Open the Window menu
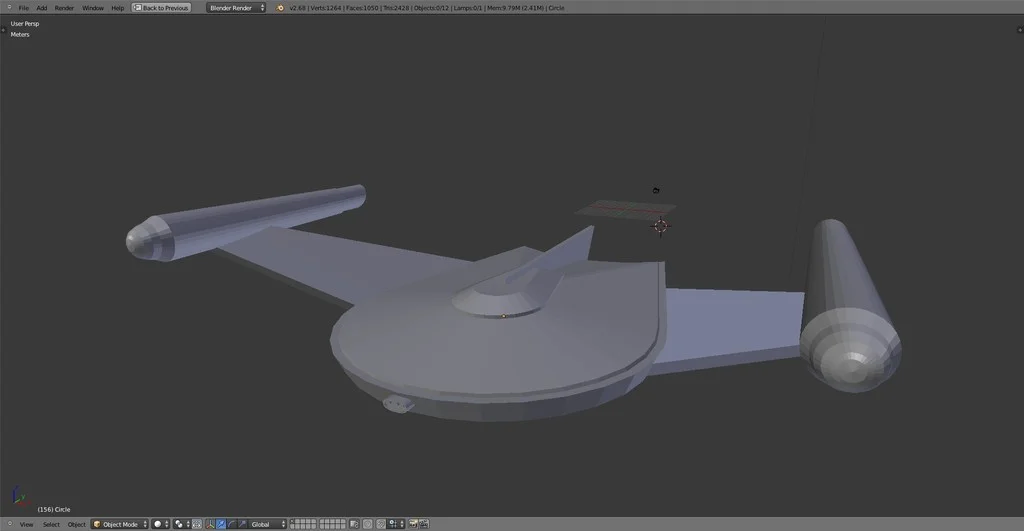The height and width of the screenshot is (531, 1024). [x=93, y=8]
